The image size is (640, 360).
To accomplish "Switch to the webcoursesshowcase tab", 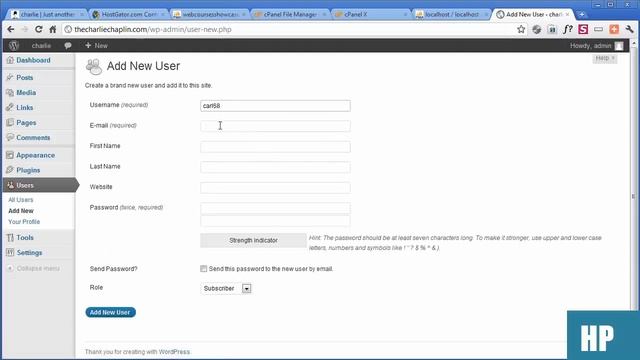I will point(209,14).
